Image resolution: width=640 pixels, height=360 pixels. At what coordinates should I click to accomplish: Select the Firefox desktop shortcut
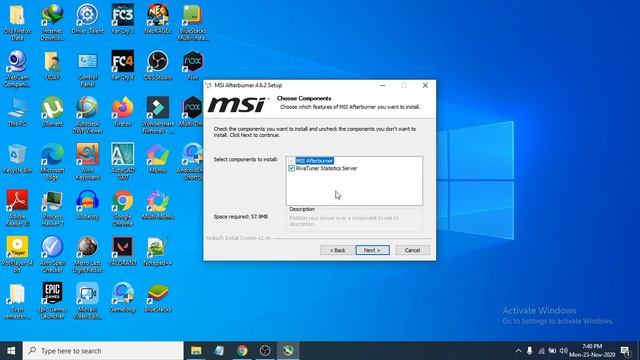[122, 112]
